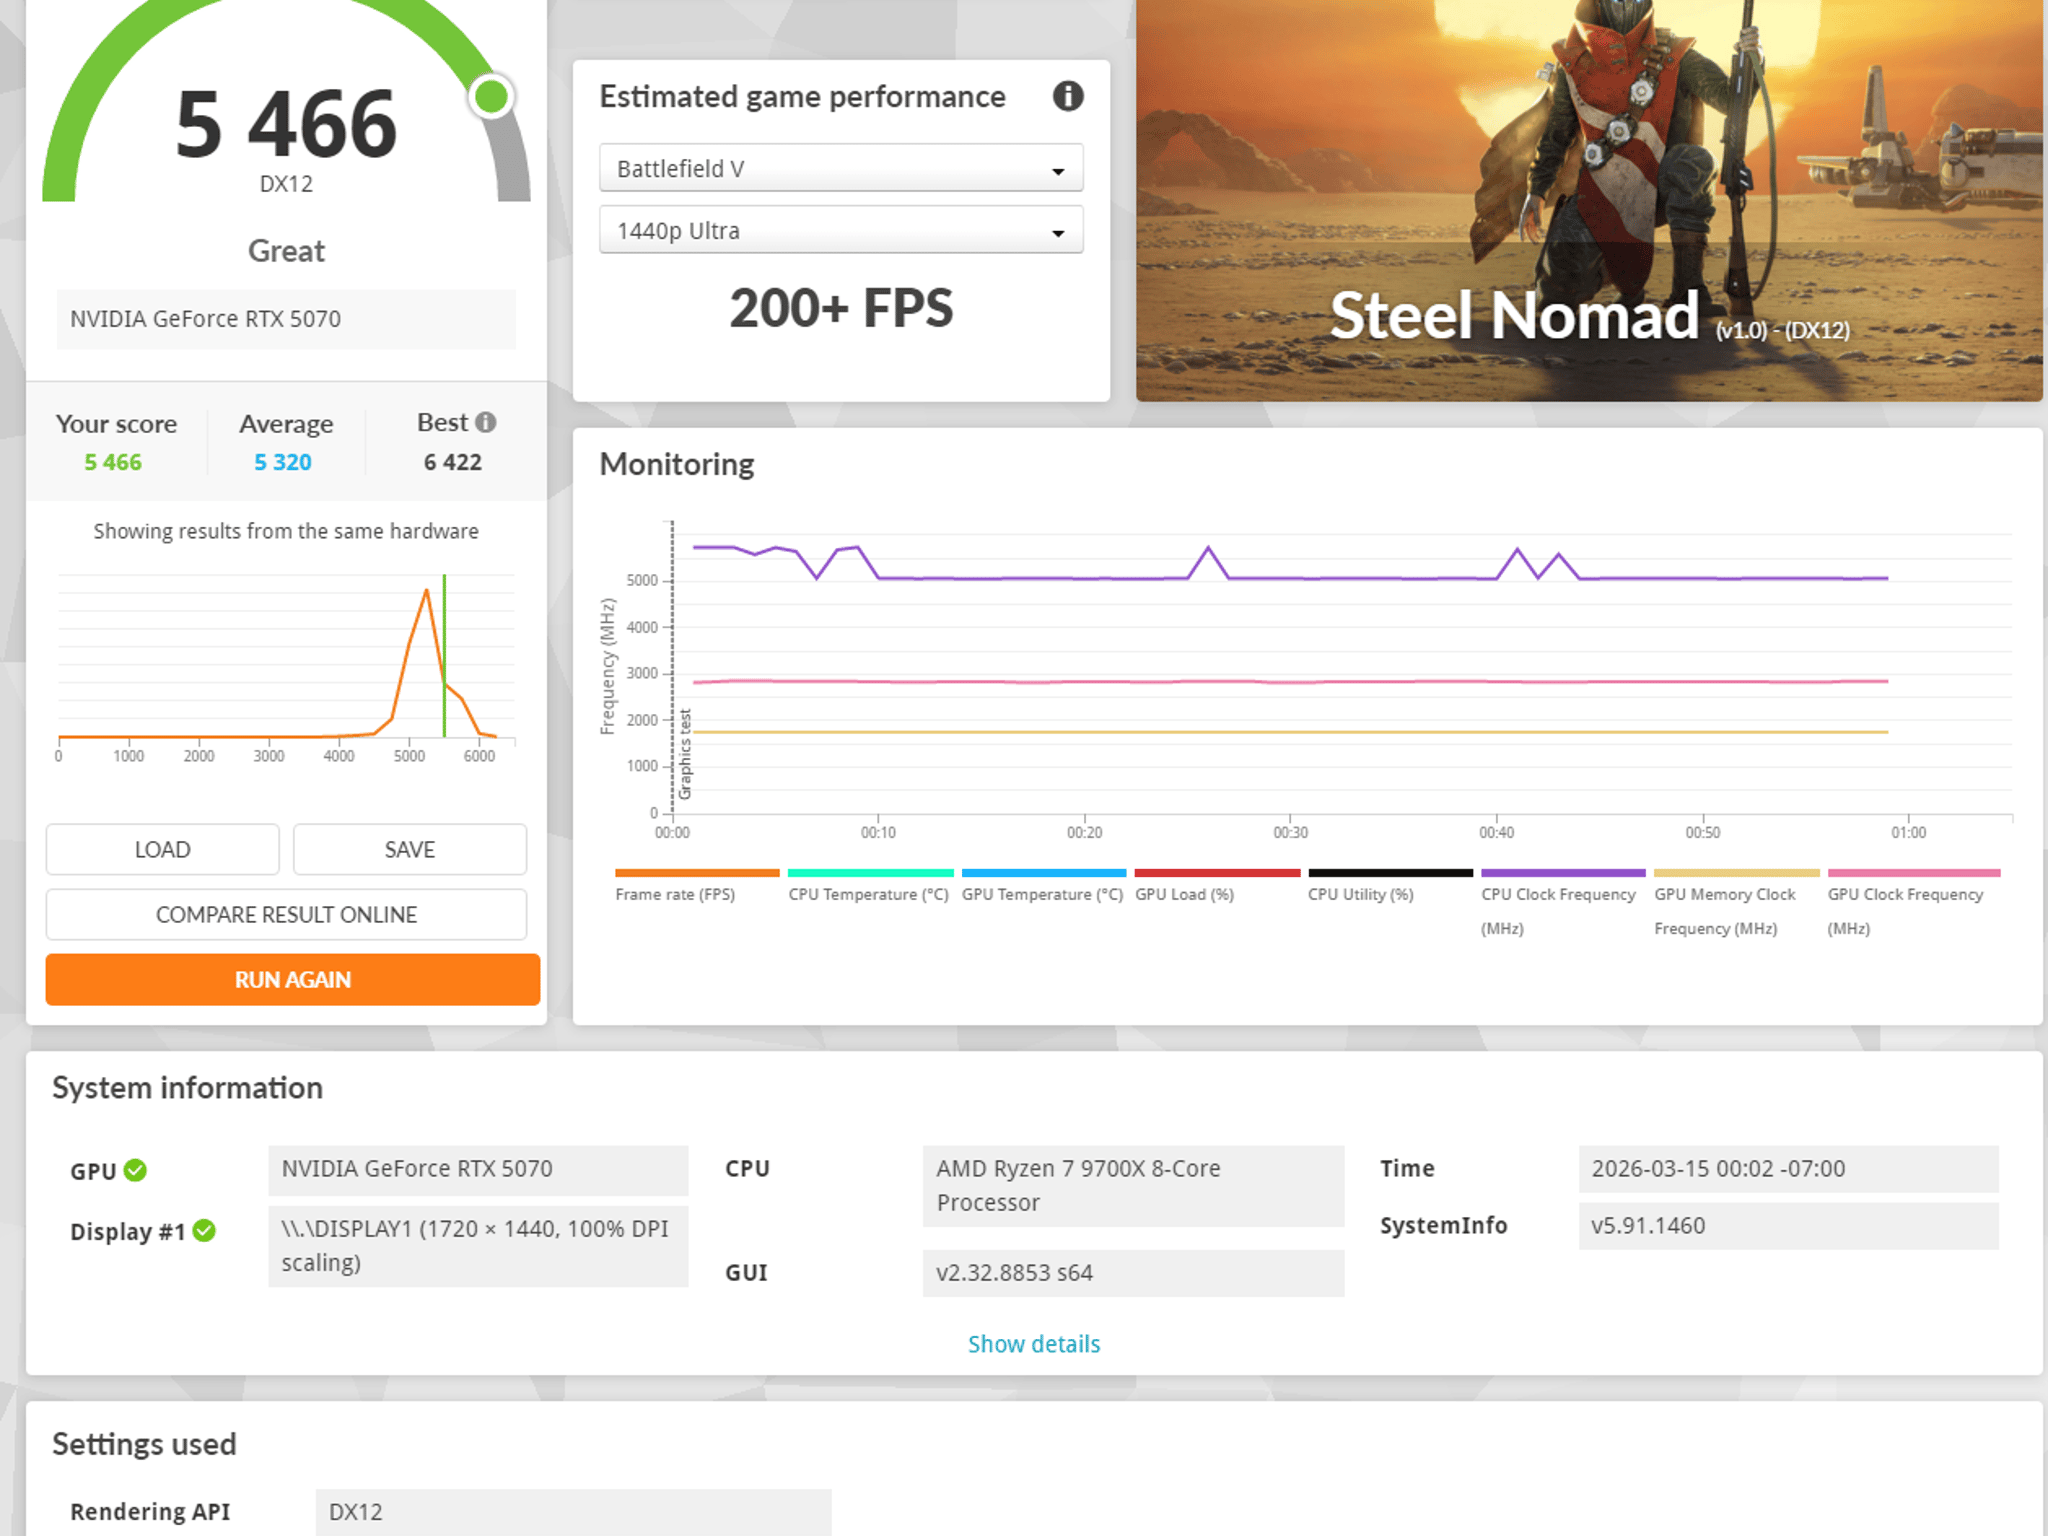This screenshot has height=1536, width=2048.
Task: Toggle GPU Temperature legend series
Action: 1043,886
